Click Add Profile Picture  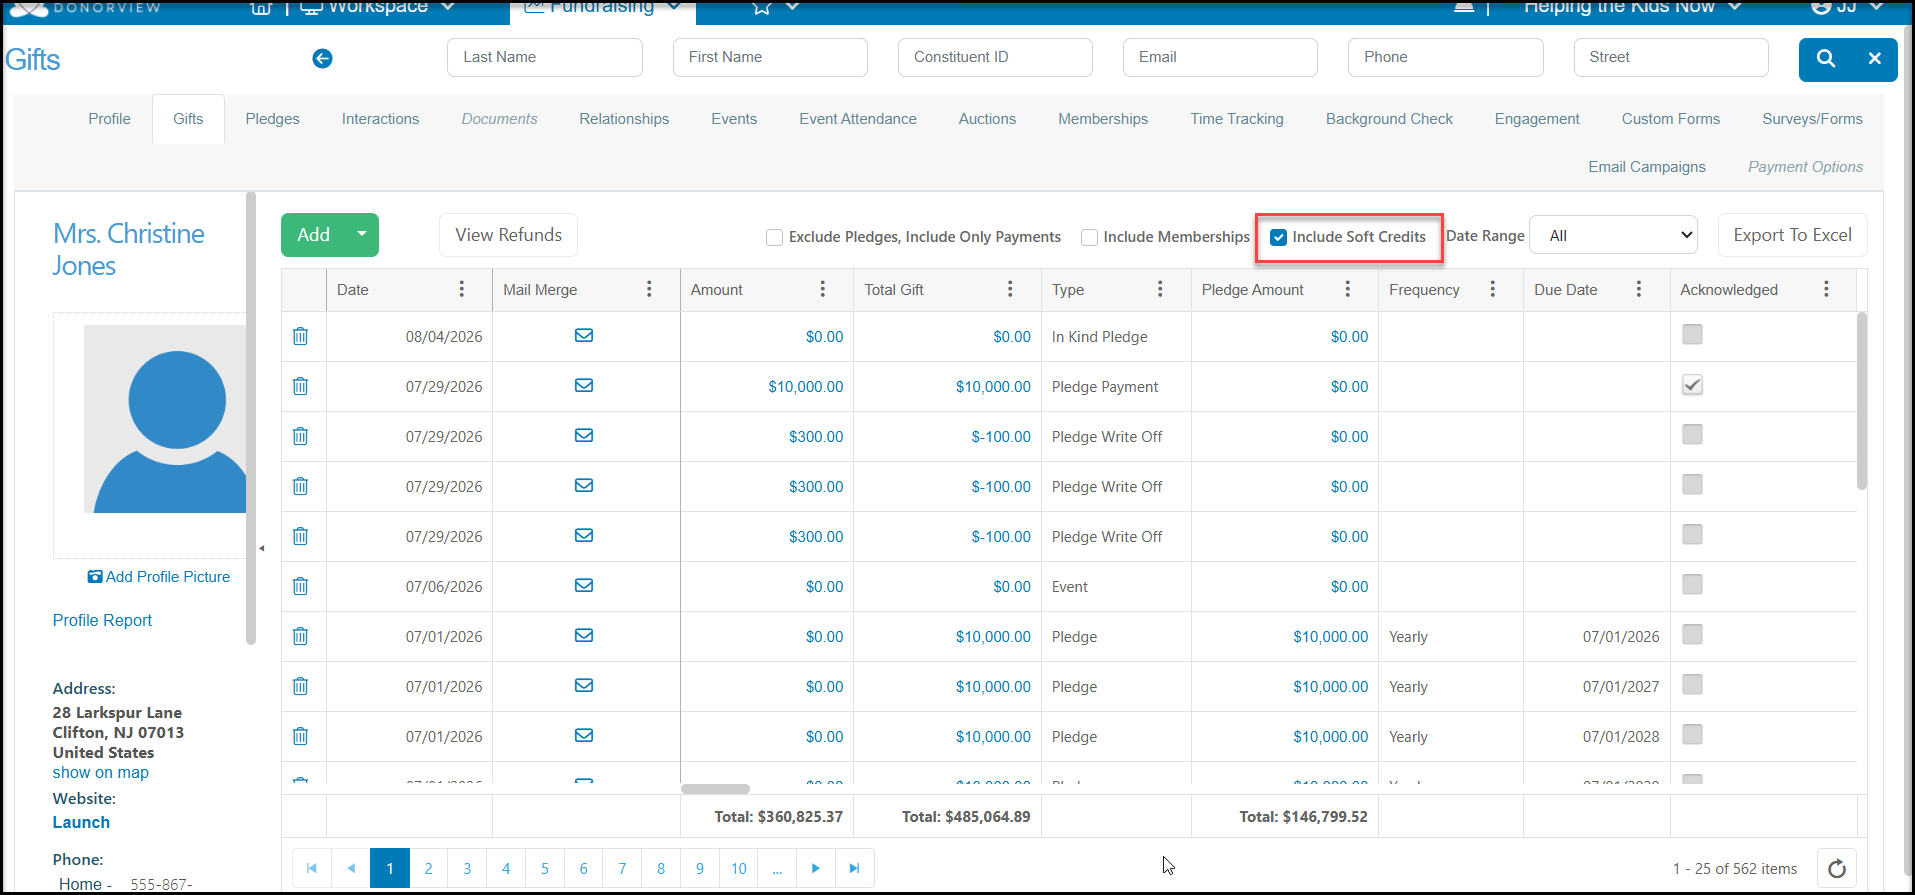pos(159,577)
